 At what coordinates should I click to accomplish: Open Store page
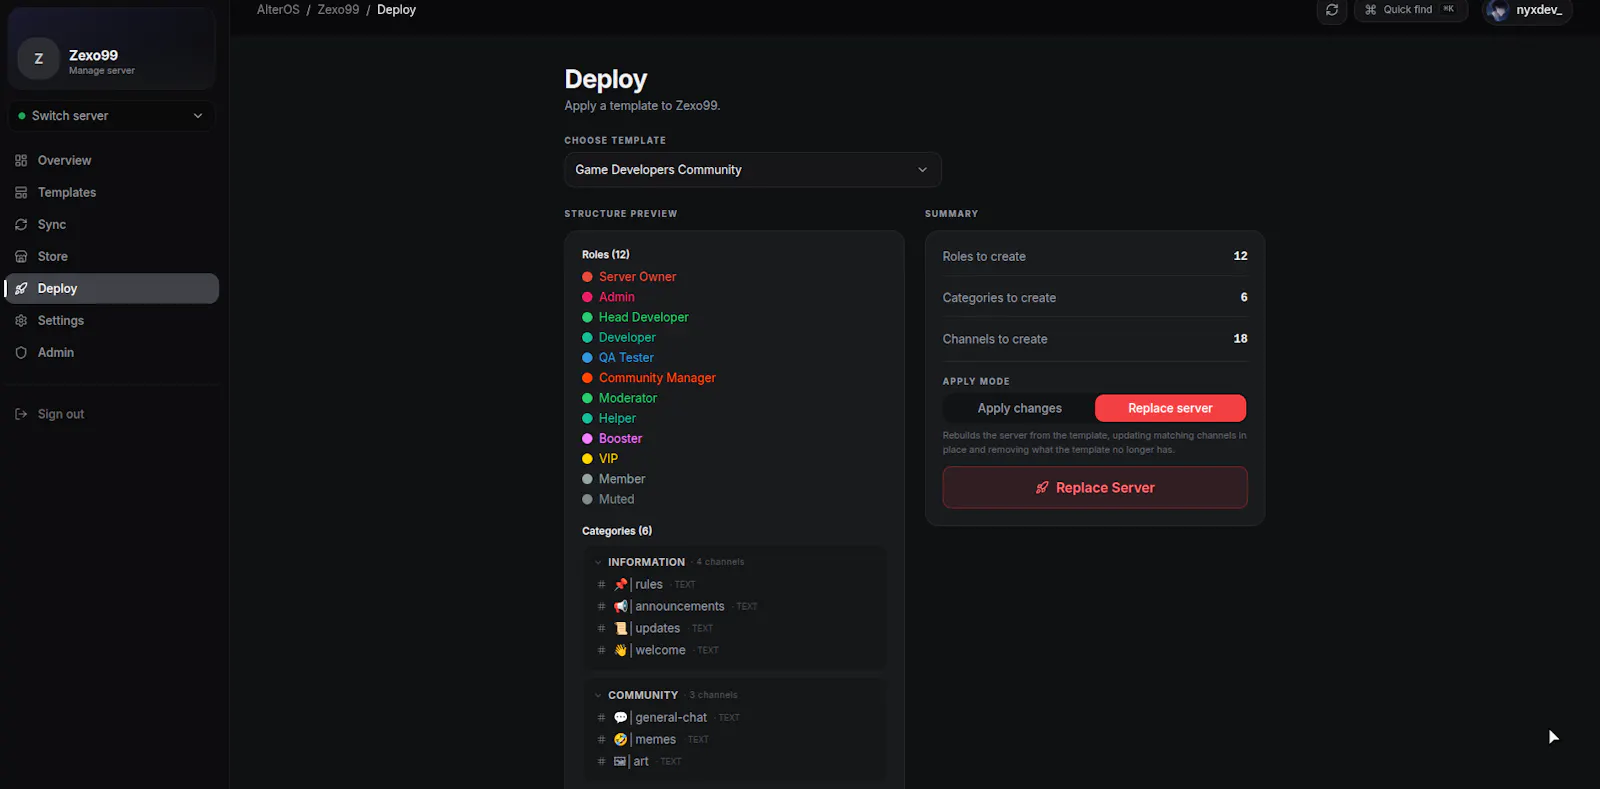coord(111,257)
